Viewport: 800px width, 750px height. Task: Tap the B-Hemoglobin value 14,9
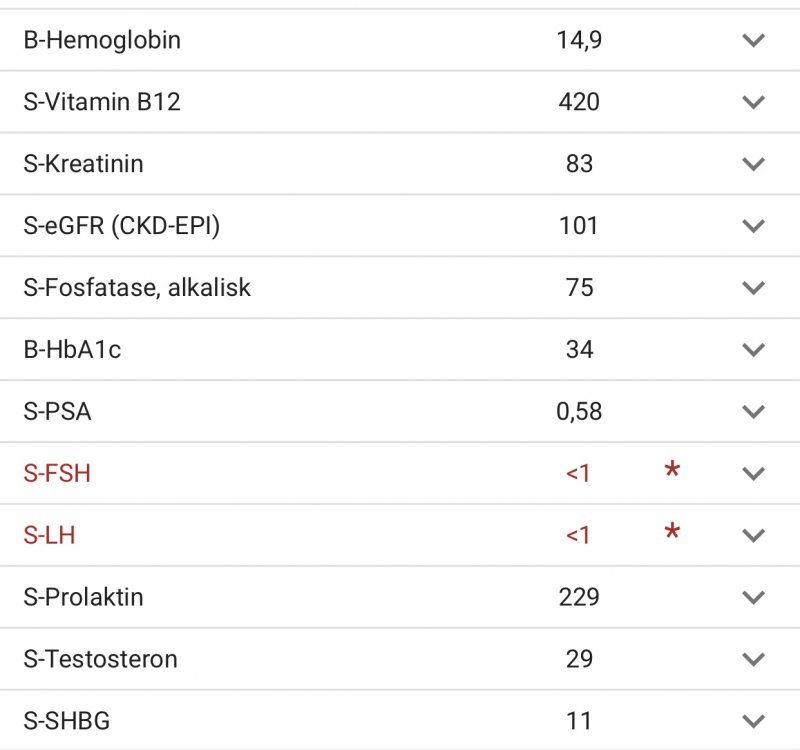click(x=579, y=40)
